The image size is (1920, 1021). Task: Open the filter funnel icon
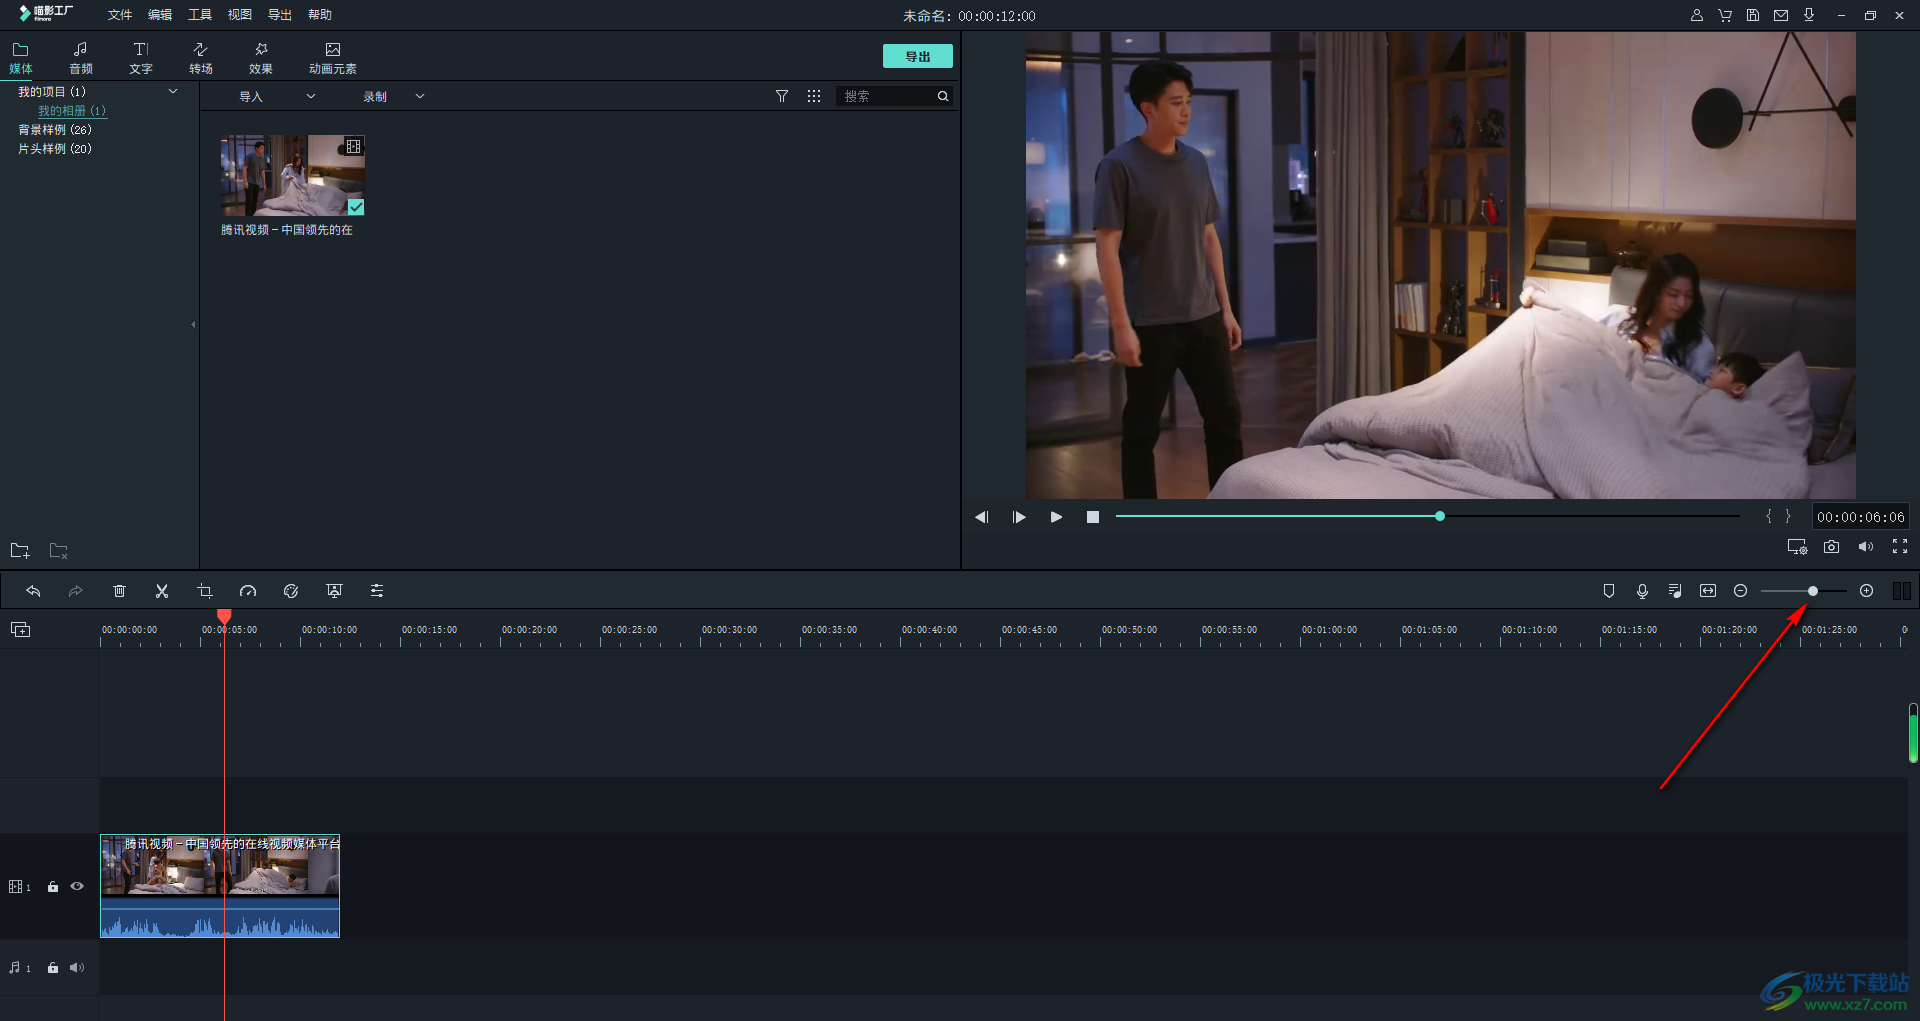point(782,96)
